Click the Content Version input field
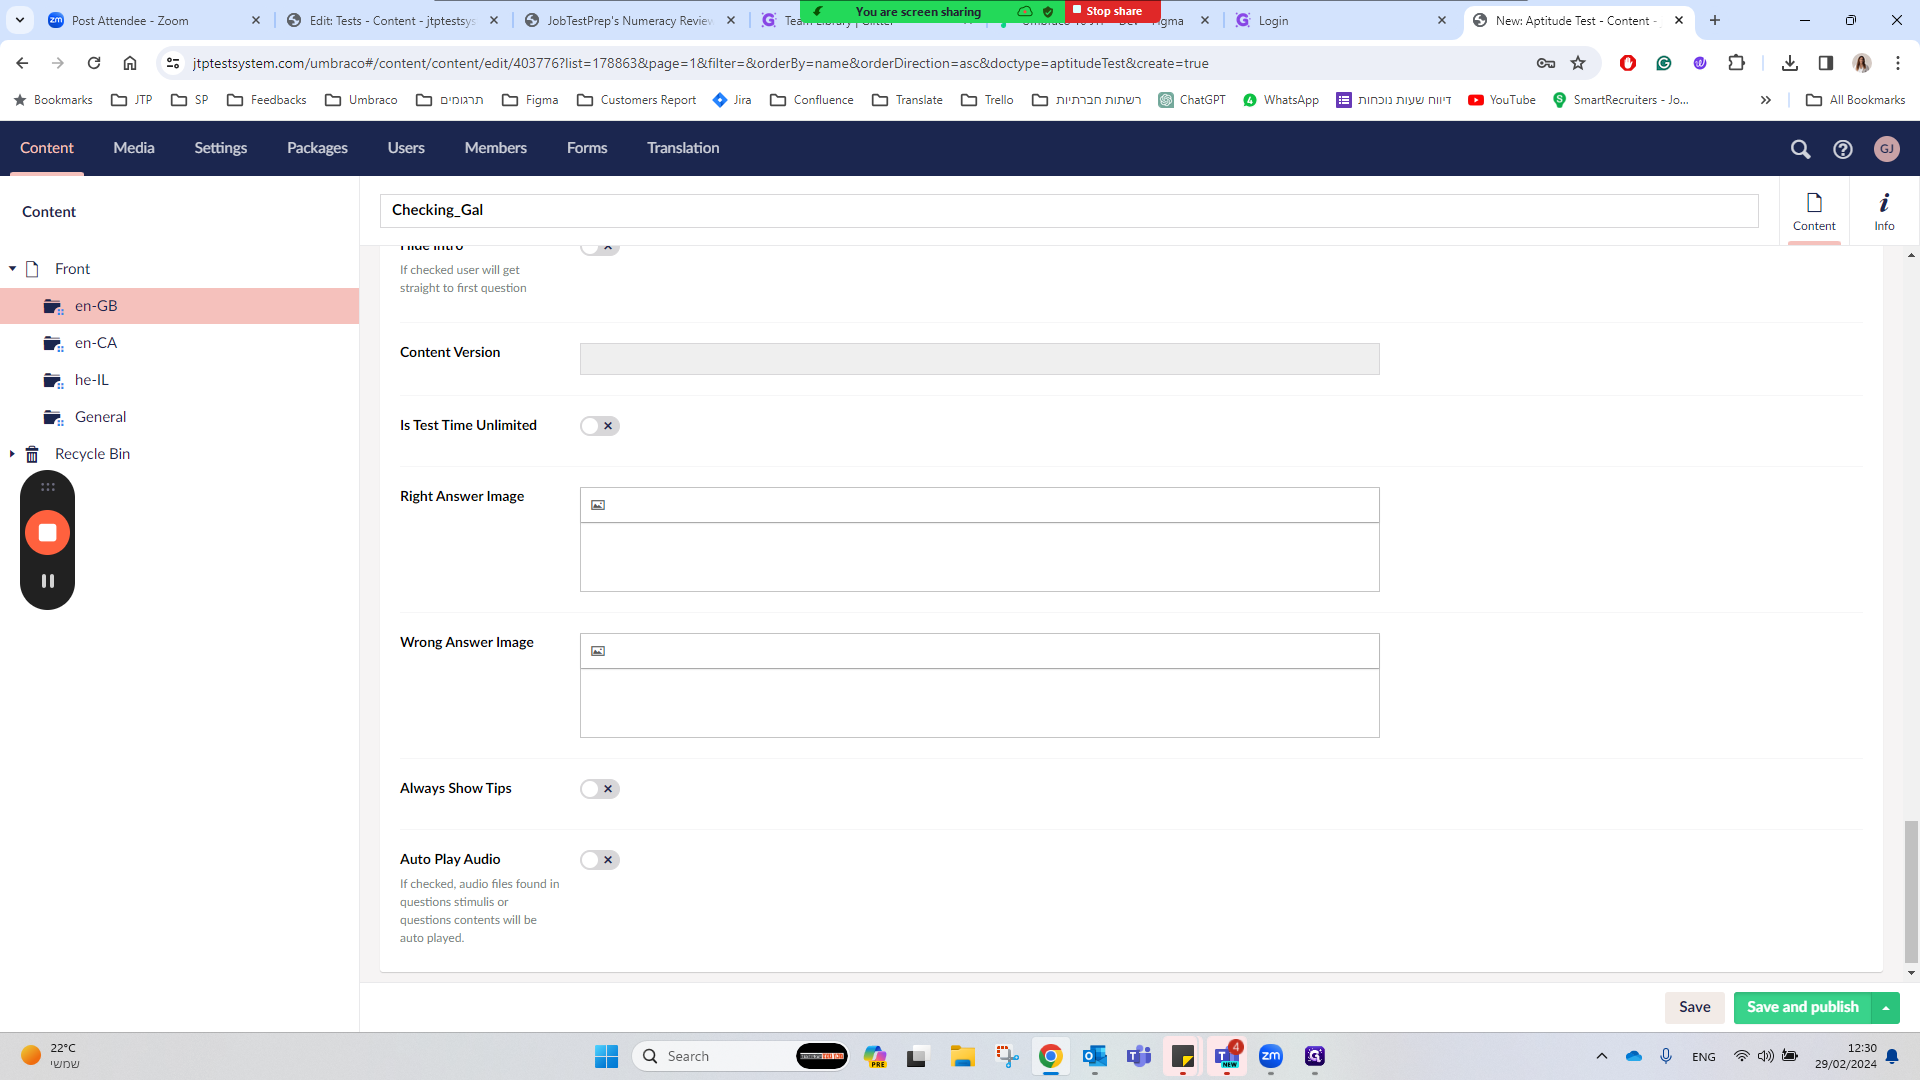 click(979, 359)
